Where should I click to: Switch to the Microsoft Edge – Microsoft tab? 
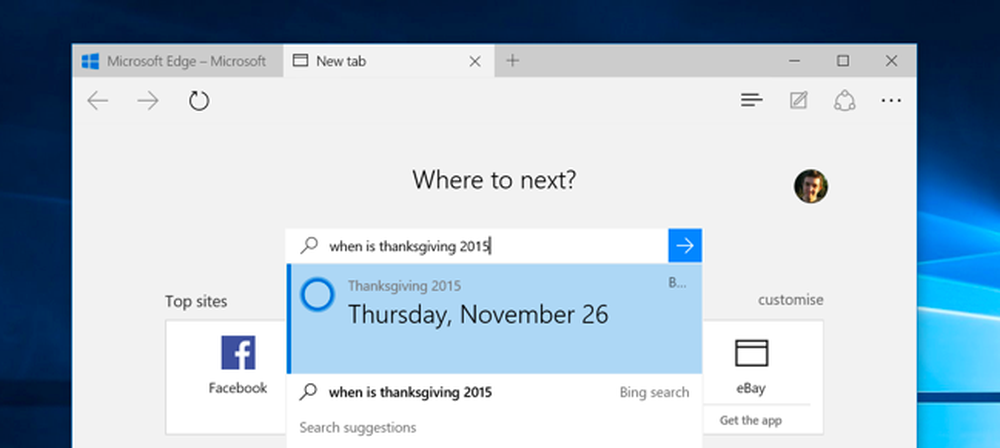click(178, 61)
